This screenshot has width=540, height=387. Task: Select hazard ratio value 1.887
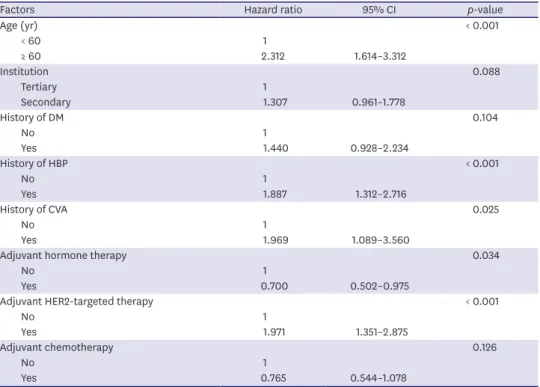point(275,194)
